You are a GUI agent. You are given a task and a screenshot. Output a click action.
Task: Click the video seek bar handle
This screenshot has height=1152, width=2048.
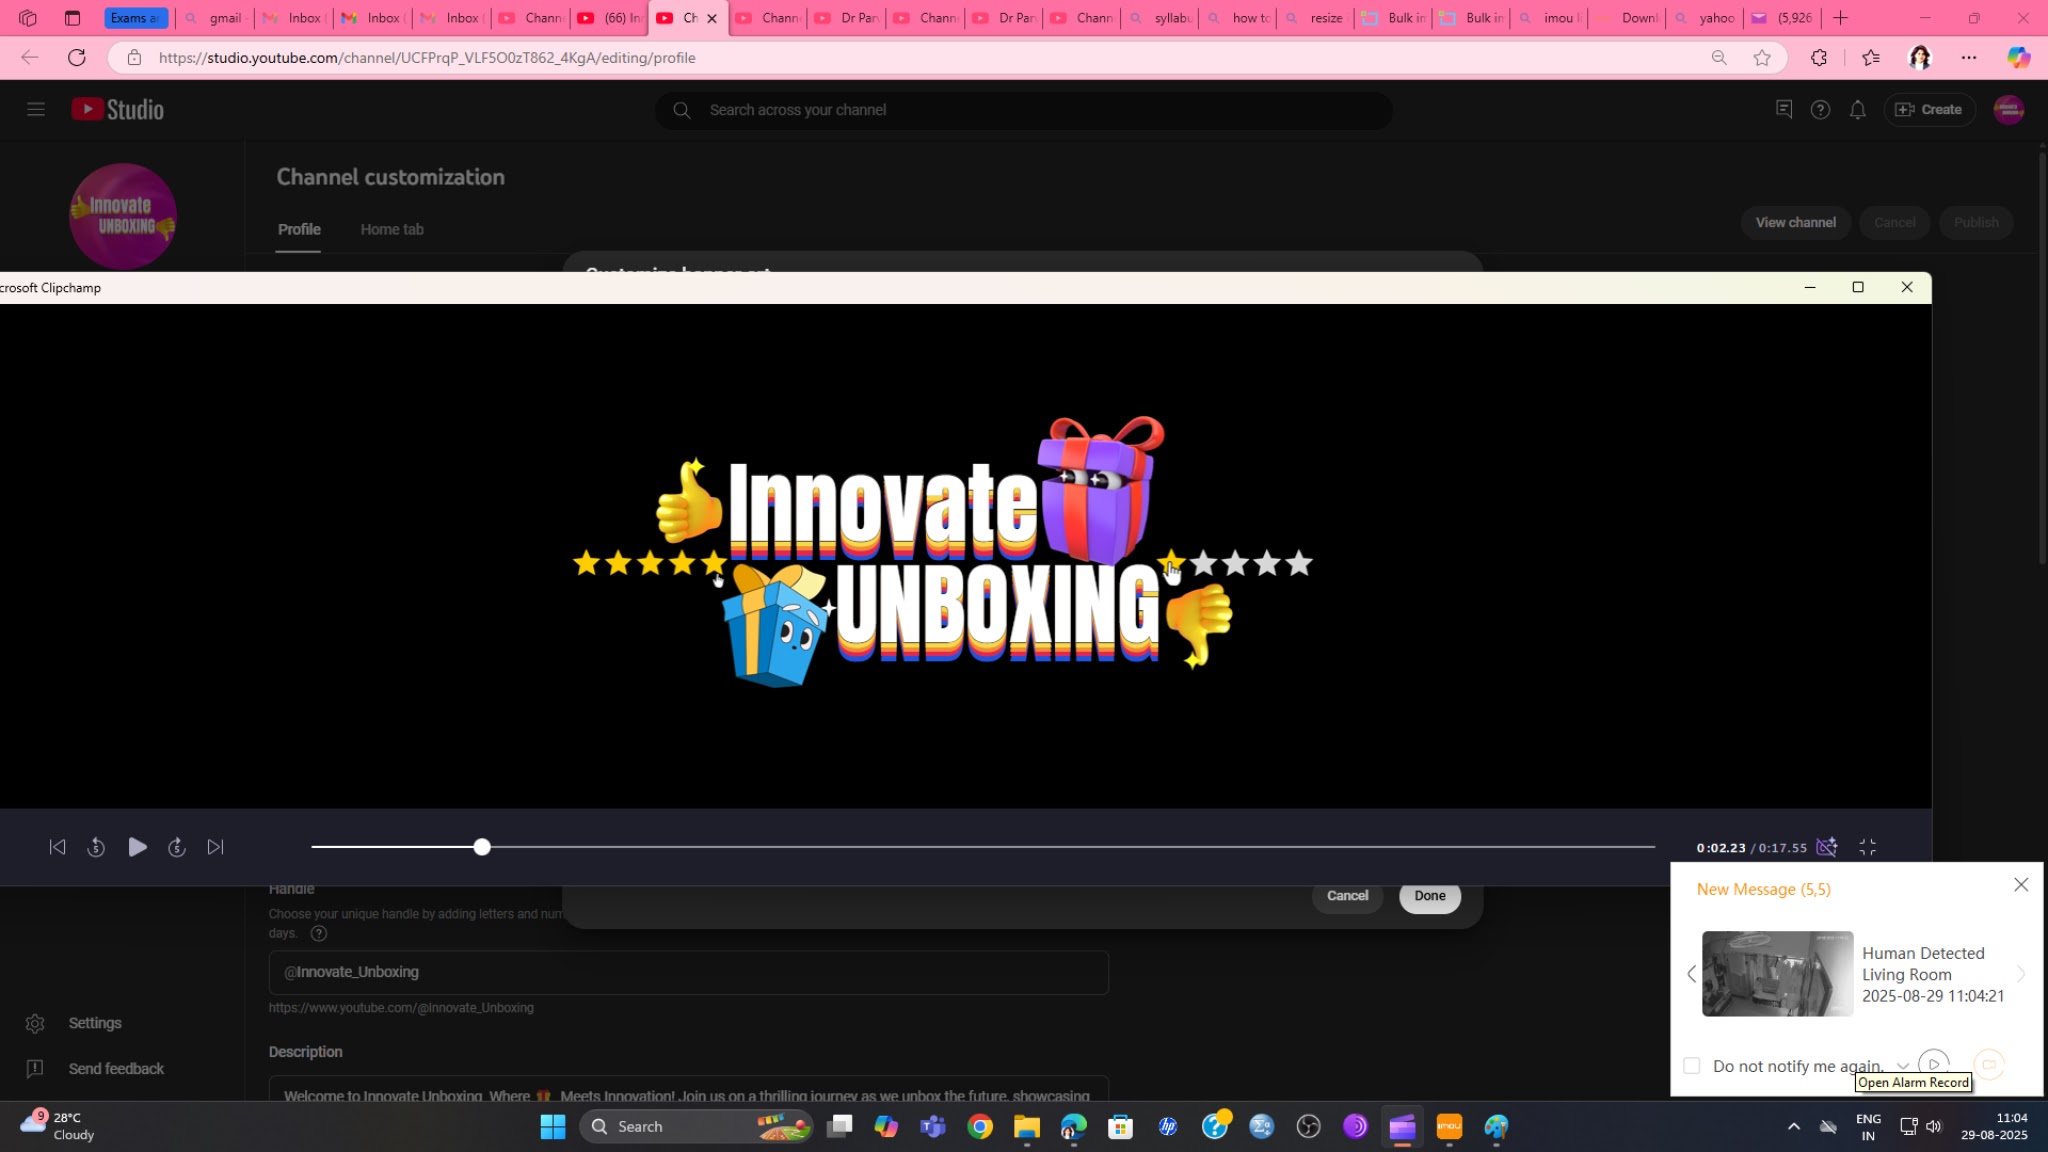tap(482, 847)
